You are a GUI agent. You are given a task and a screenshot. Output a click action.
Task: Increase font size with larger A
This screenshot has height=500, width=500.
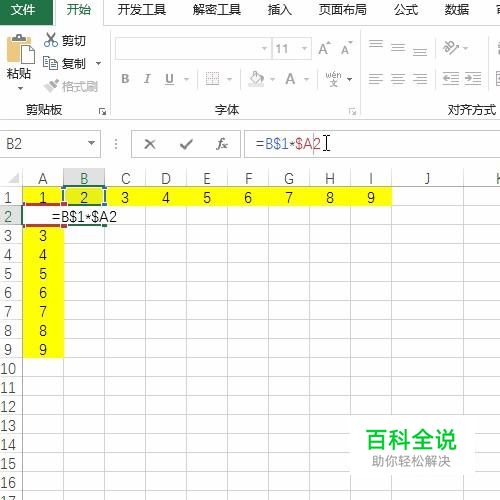[x=324, y=49]
